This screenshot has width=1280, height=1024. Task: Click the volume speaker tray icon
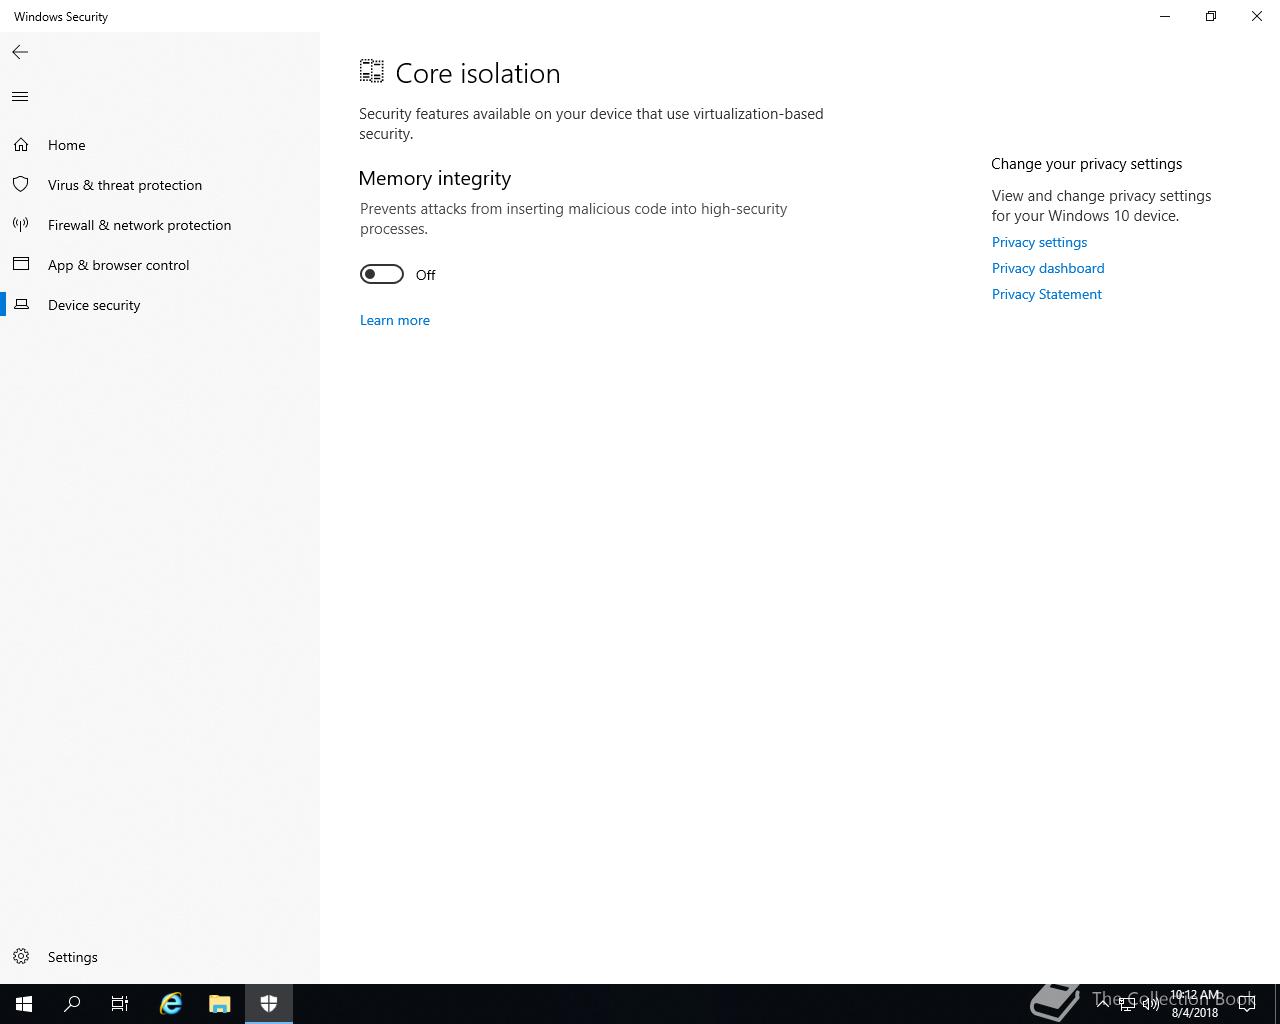pos(1150,1004)
